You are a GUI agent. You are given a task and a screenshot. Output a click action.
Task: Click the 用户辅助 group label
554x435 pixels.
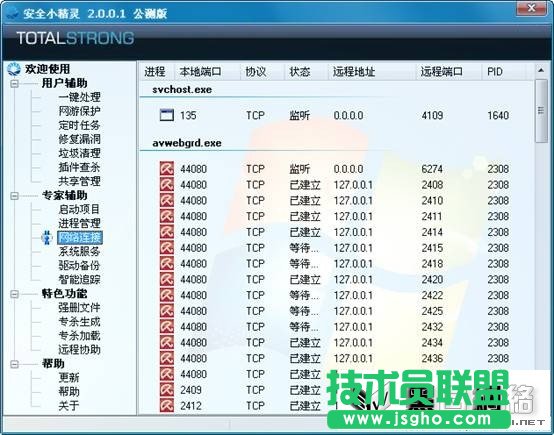pos(64,83)
